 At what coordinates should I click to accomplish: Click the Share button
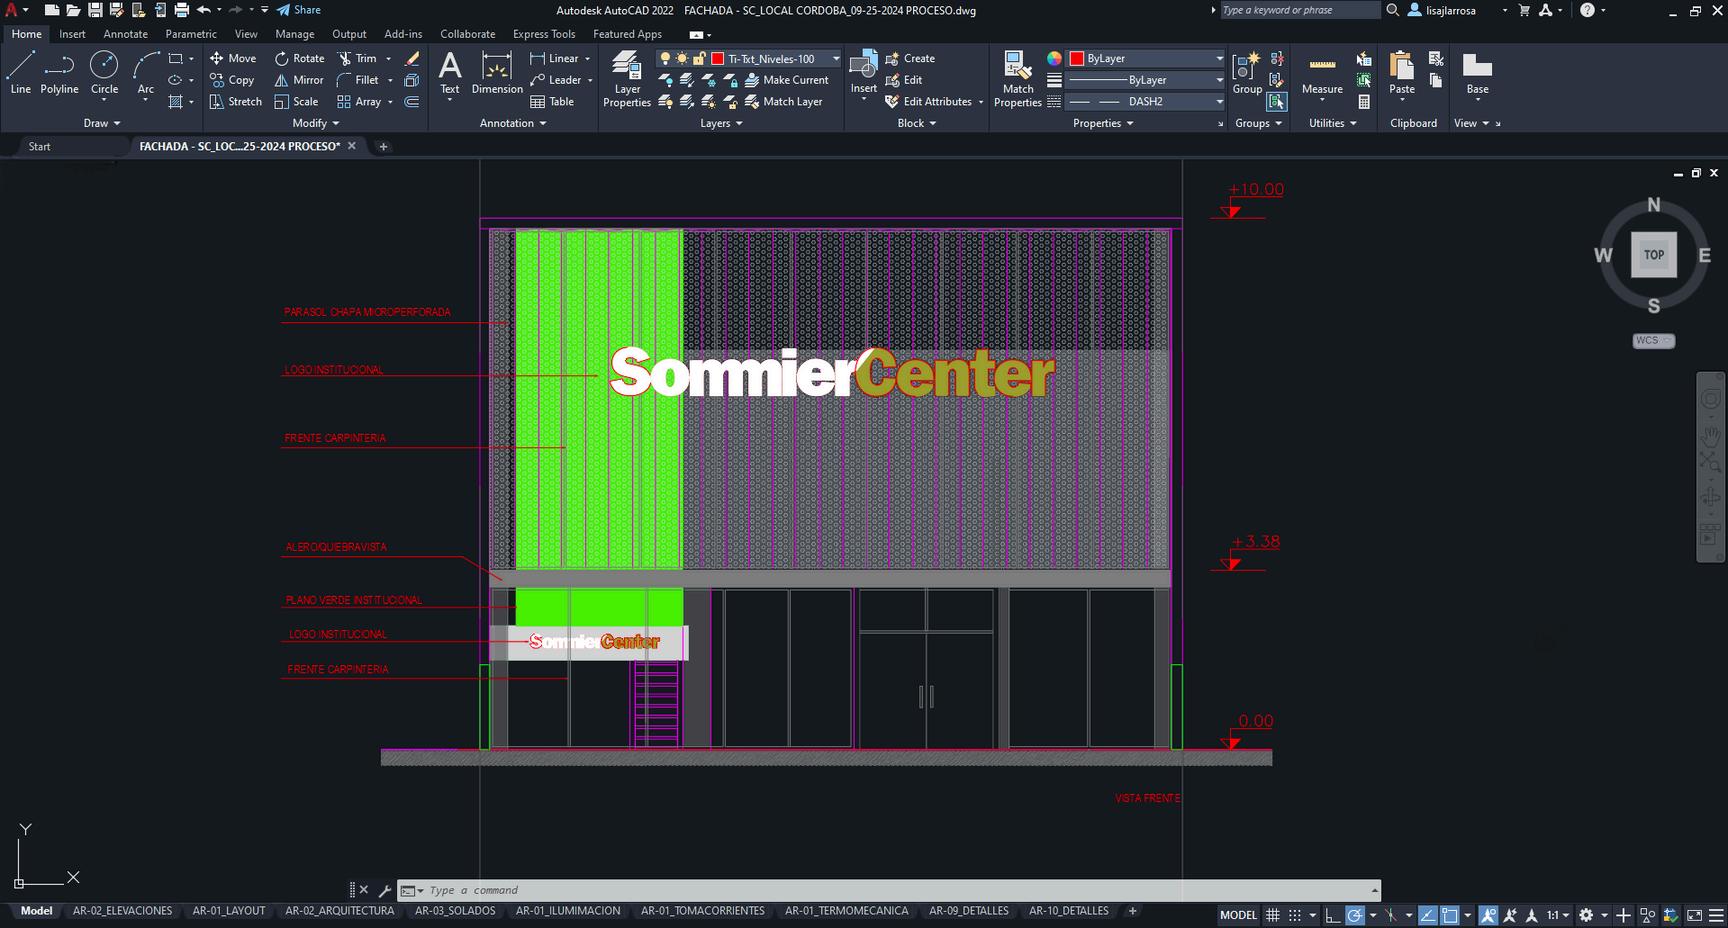click(x=299, y=10)
